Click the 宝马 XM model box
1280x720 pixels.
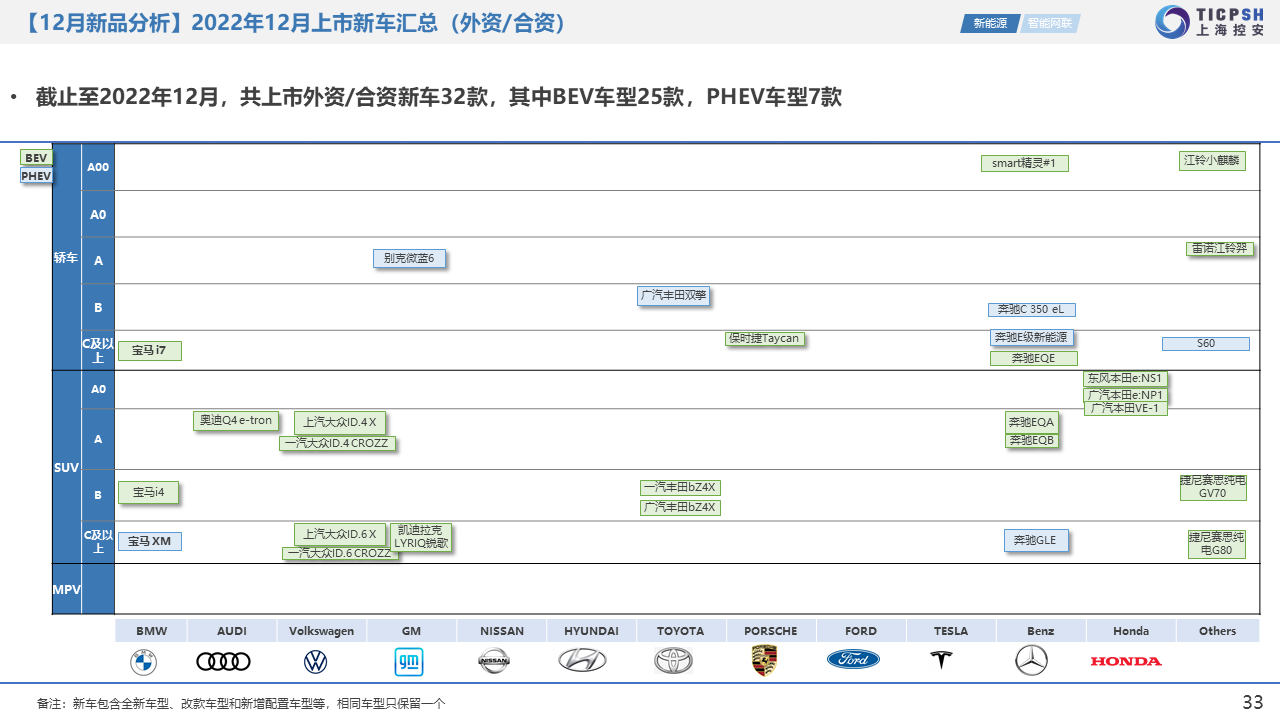[x=150, y=542]
